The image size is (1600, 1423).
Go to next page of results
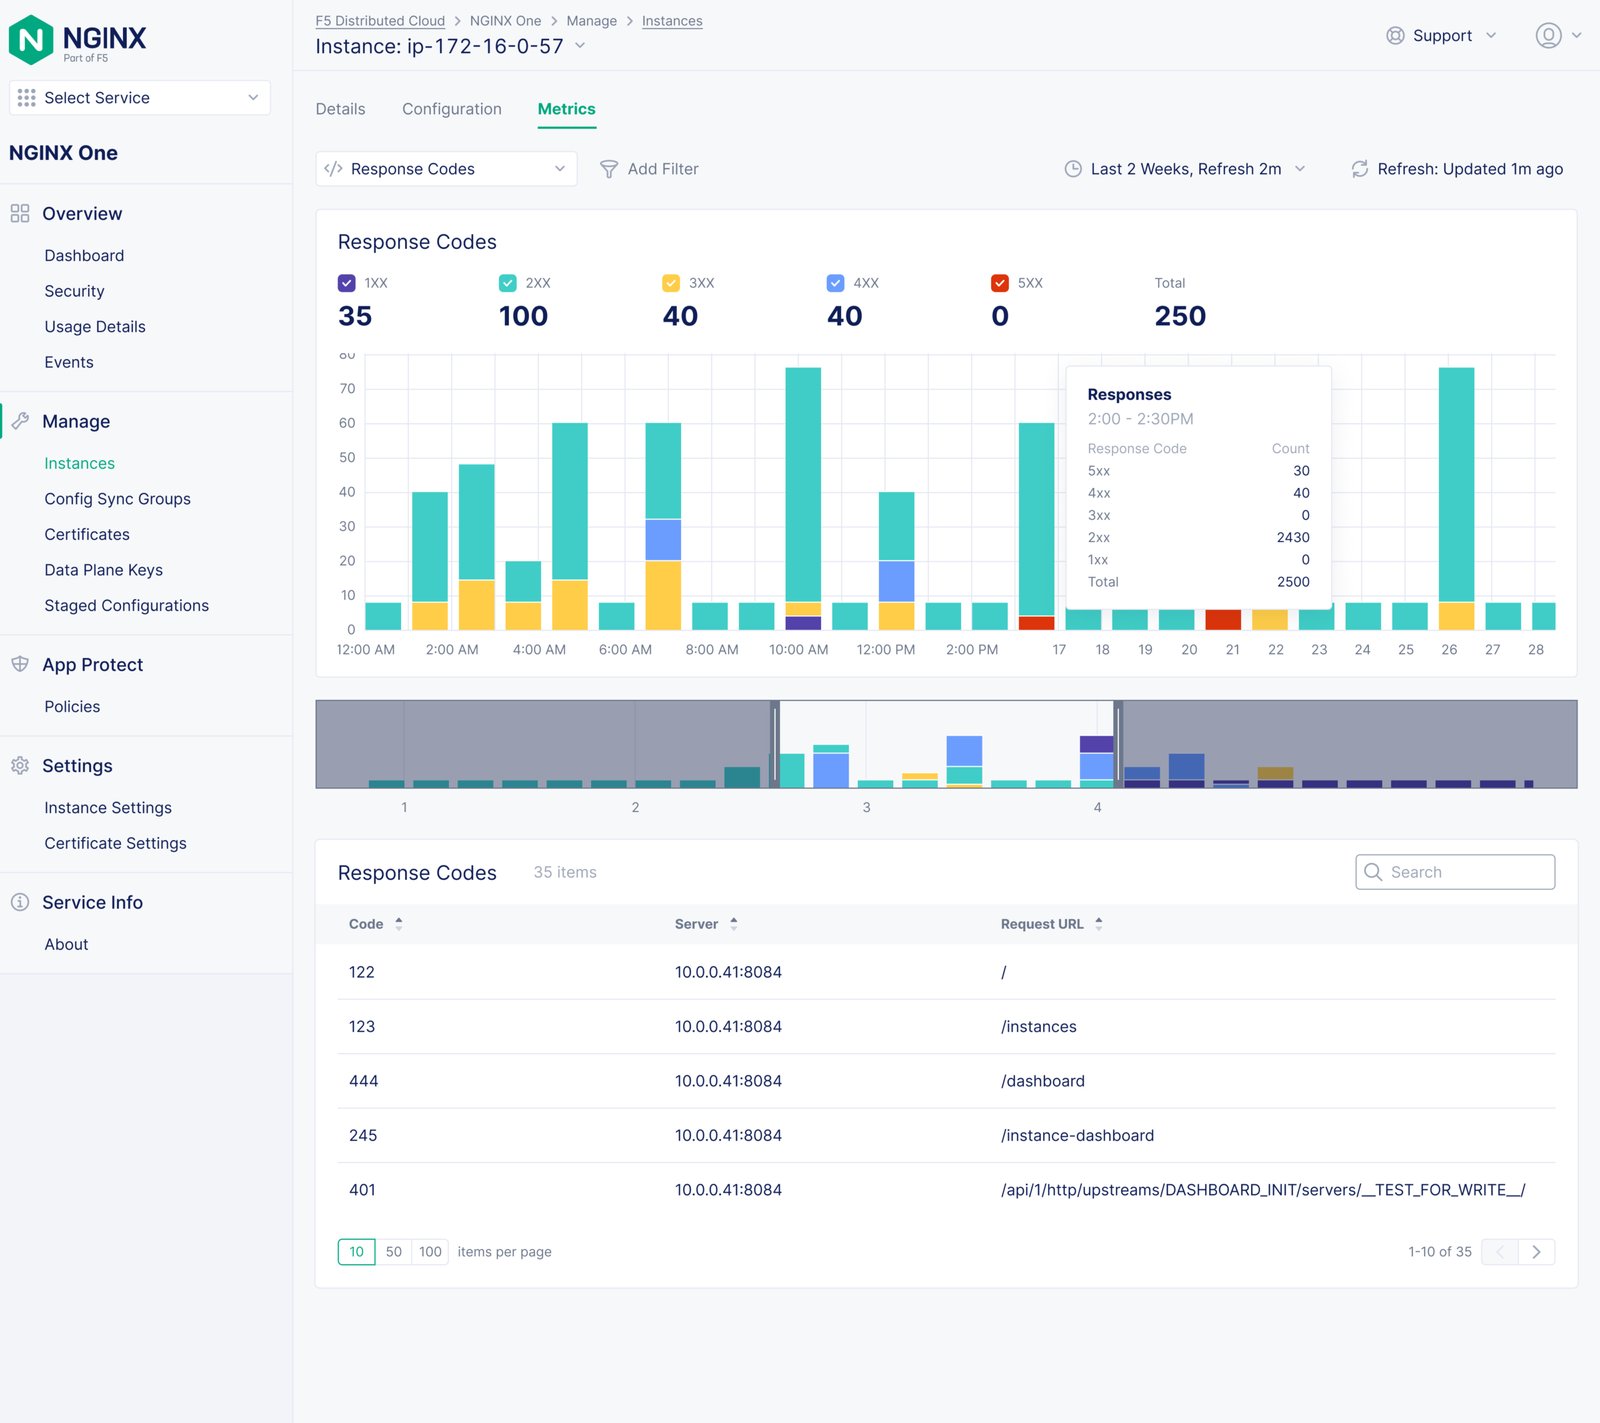click(x=1536, y=1252)
